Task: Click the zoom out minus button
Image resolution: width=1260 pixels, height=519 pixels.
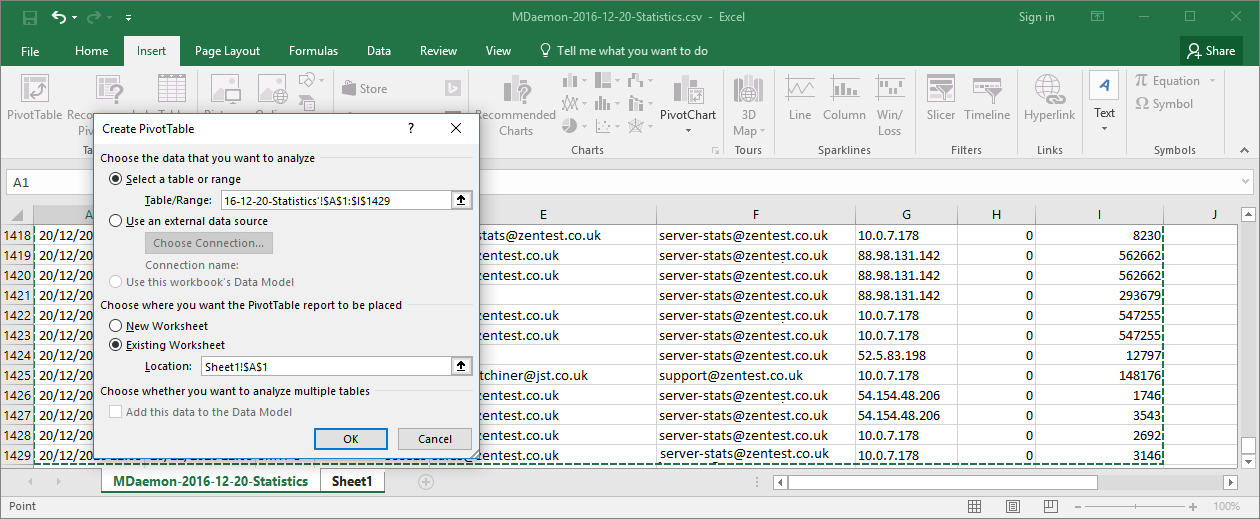Action: pos(1079,506)
